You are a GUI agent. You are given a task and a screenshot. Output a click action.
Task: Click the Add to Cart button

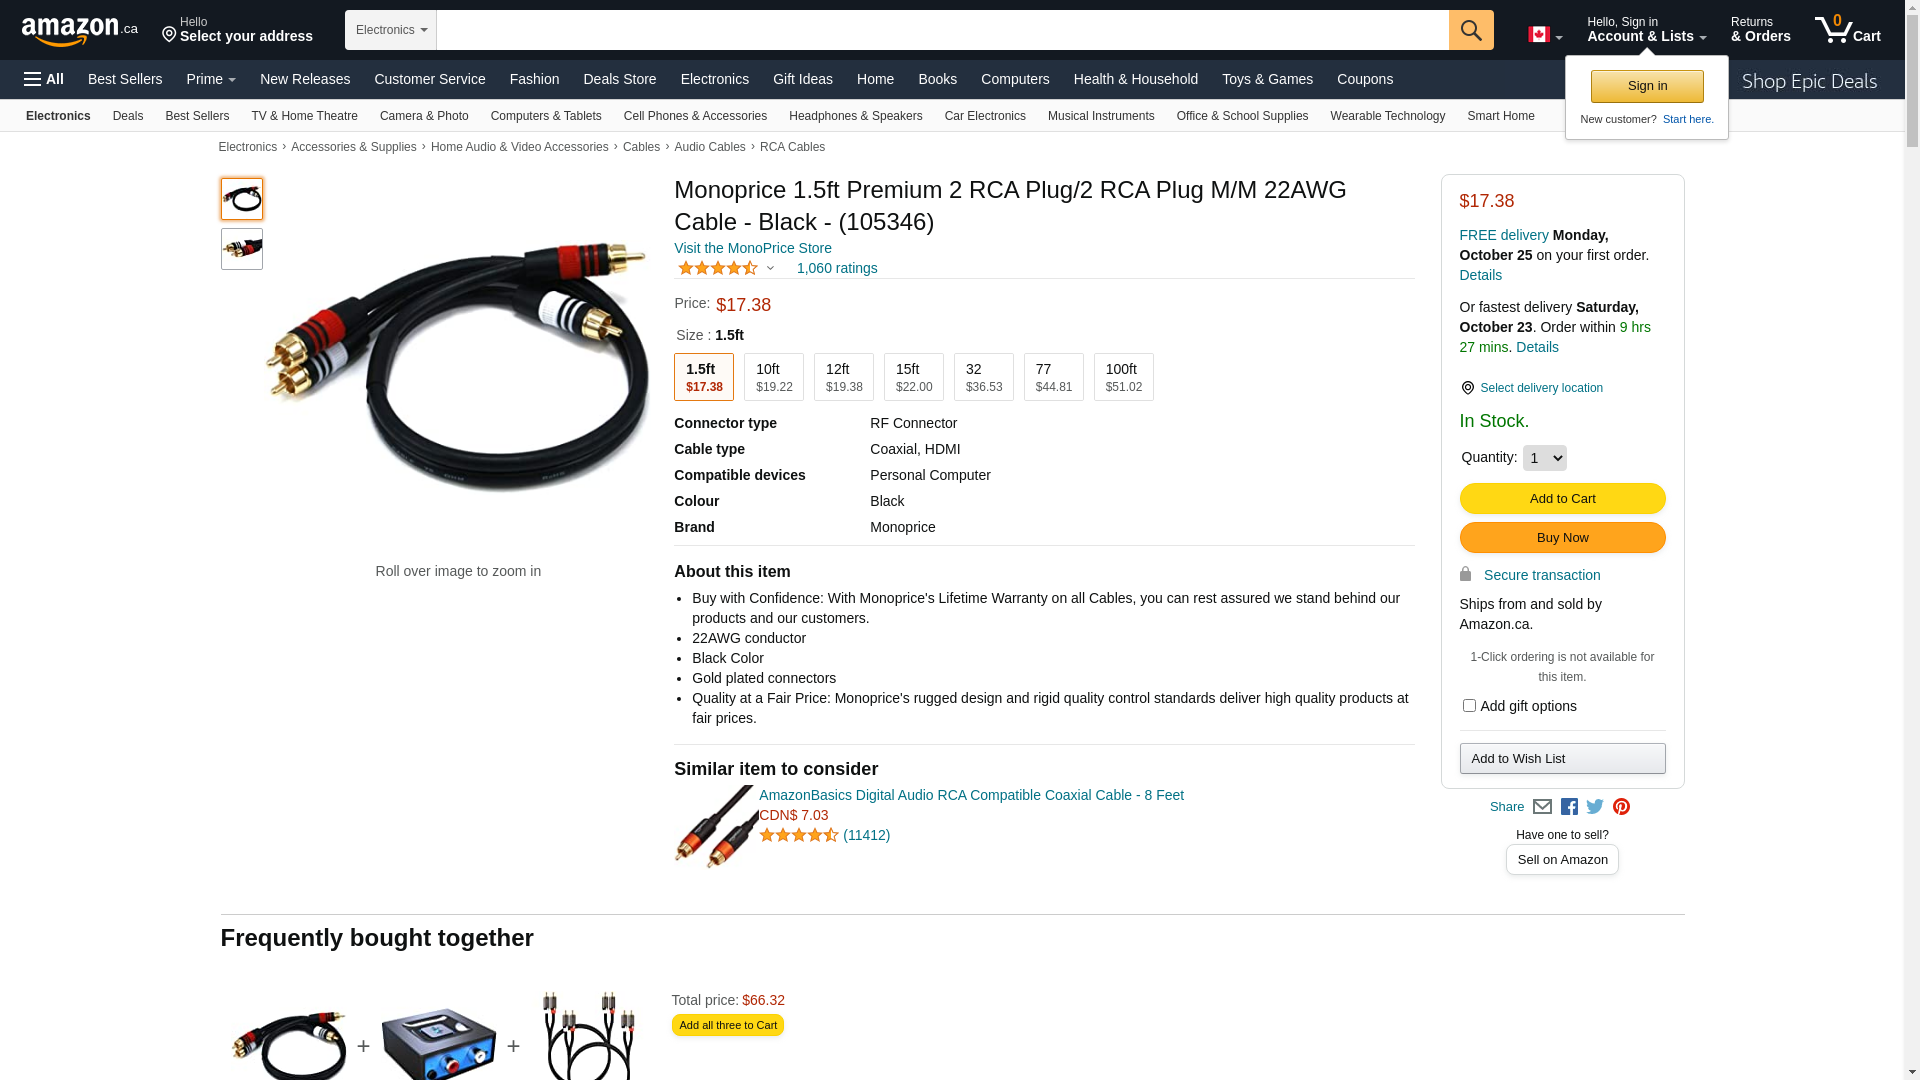click(1562, 499)
